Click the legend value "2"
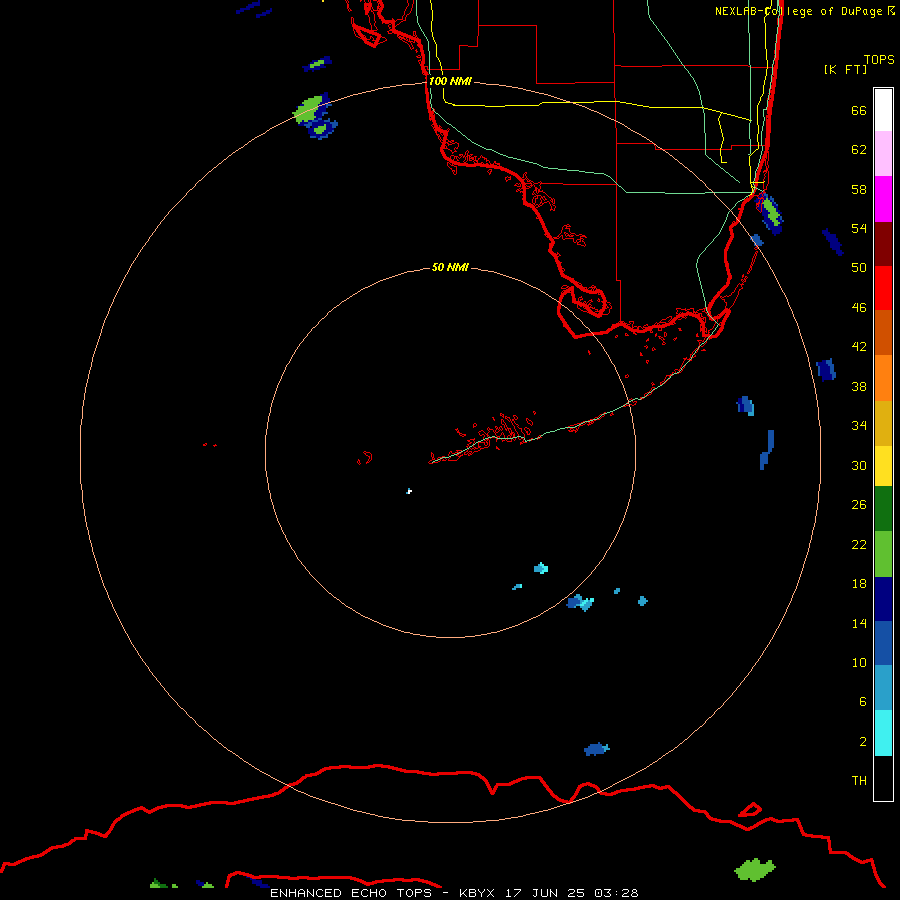The height and width of the screenshot is (900, 900). coord(862,742)
